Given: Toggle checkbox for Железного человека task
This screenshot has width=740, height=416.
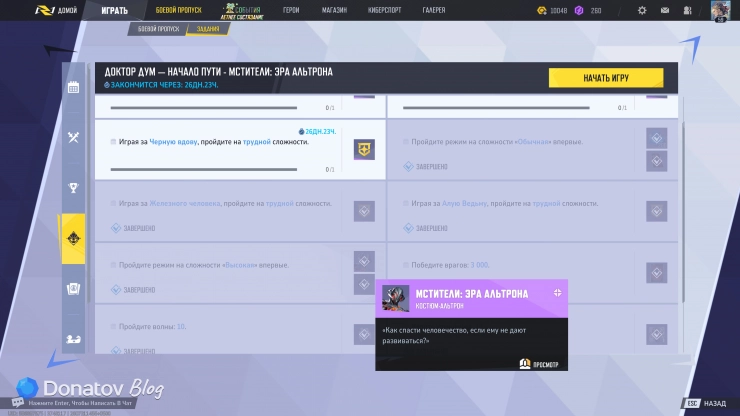Looking at the screenshot, I should pyautogui.click(x=113, y=204).
